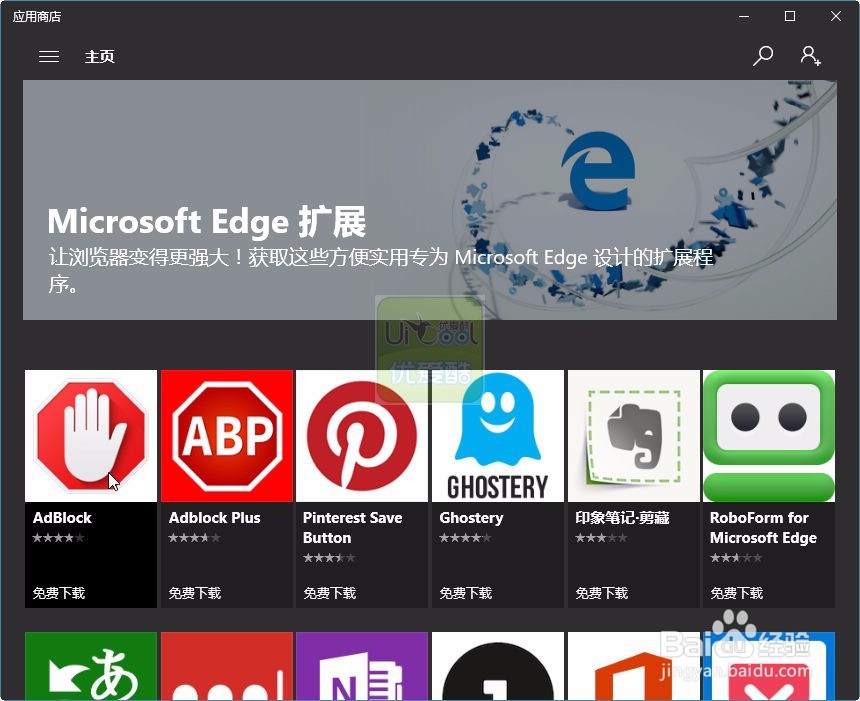860x701 pixels.
Task: Click 免费下载 under RoboForm
Action: (x=737, y=593)
